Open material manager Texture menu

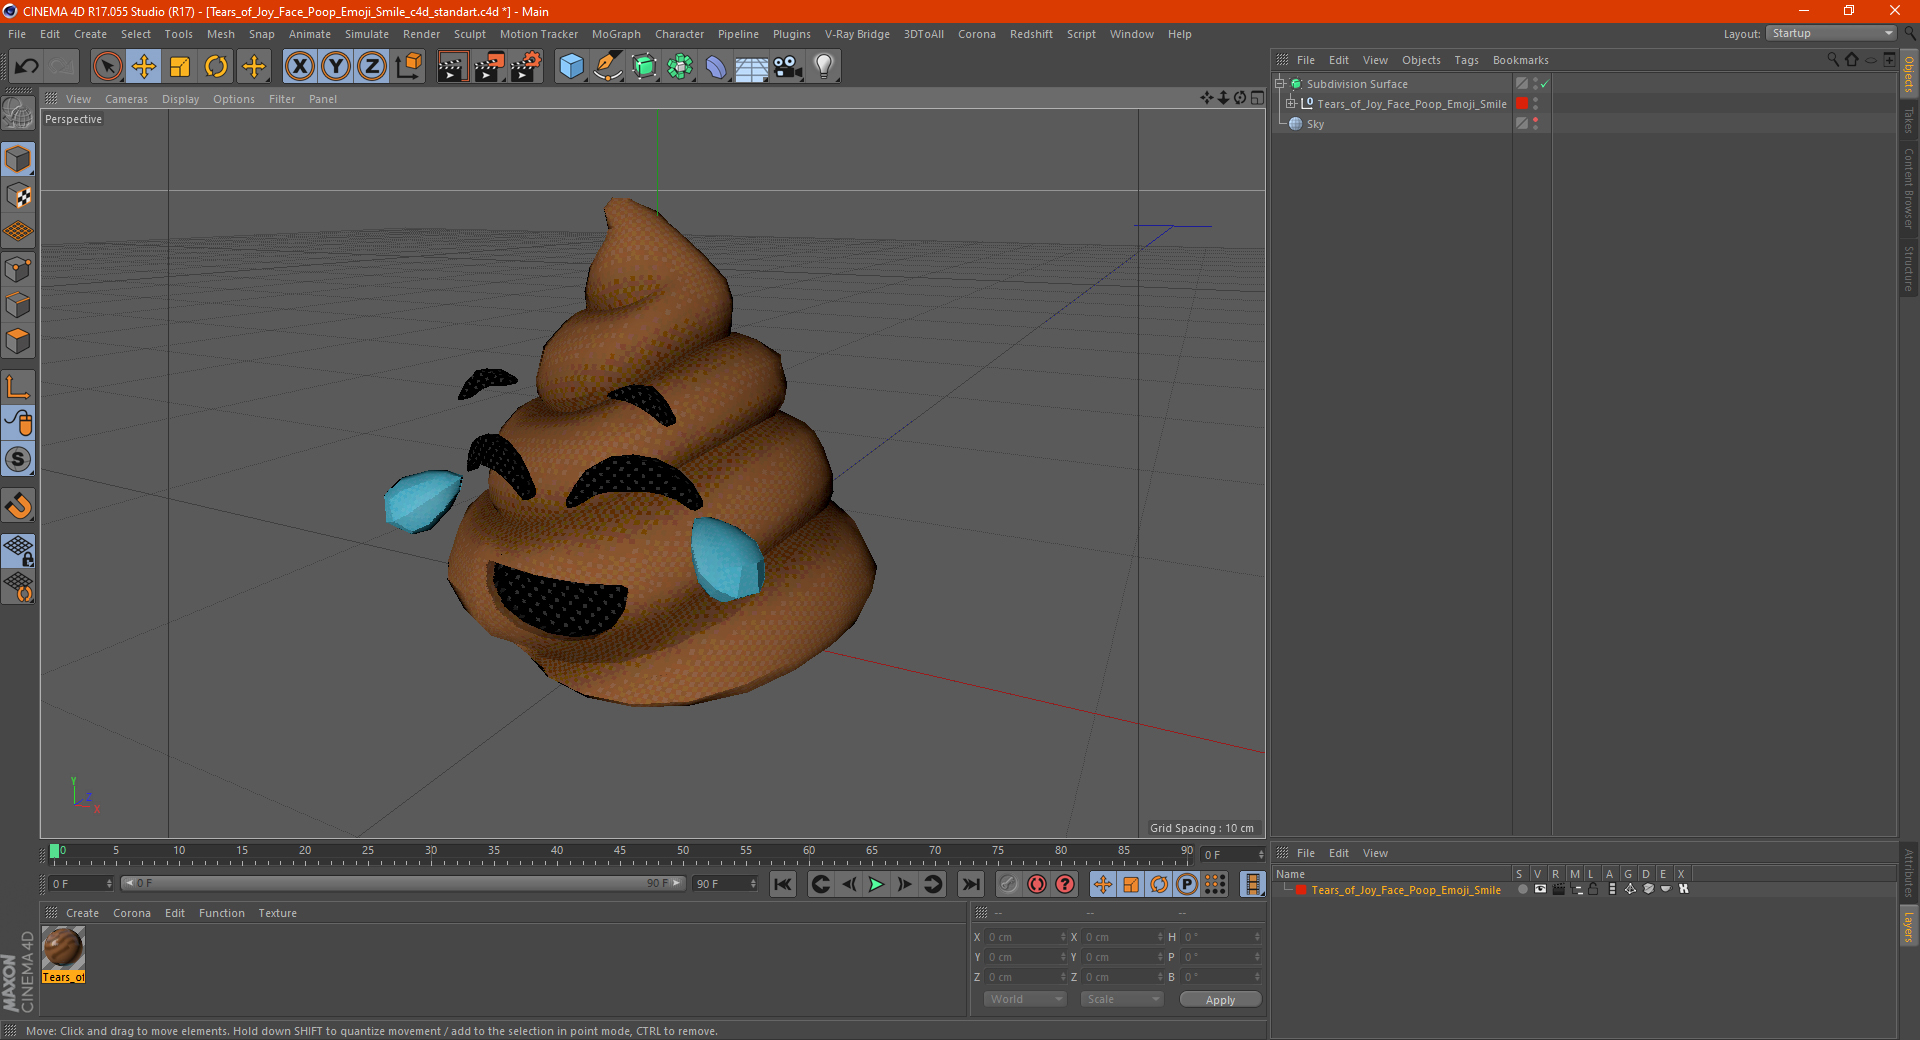click(277, 913)
